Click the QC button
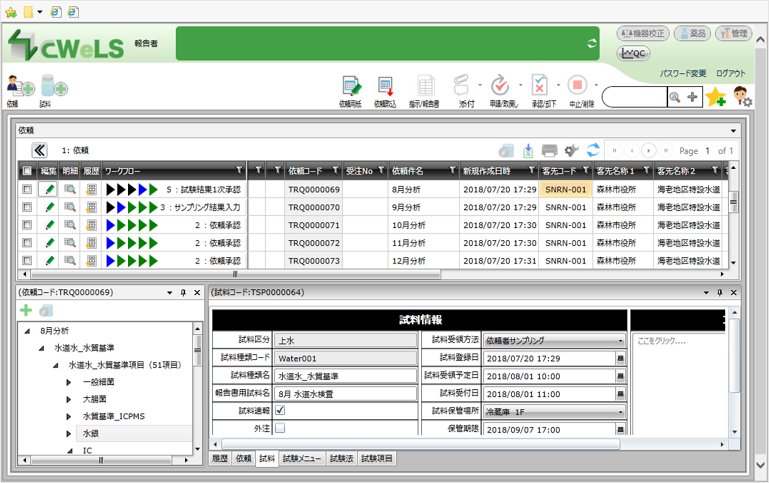This screenshot has width=769, height=483. click(633, 53)
